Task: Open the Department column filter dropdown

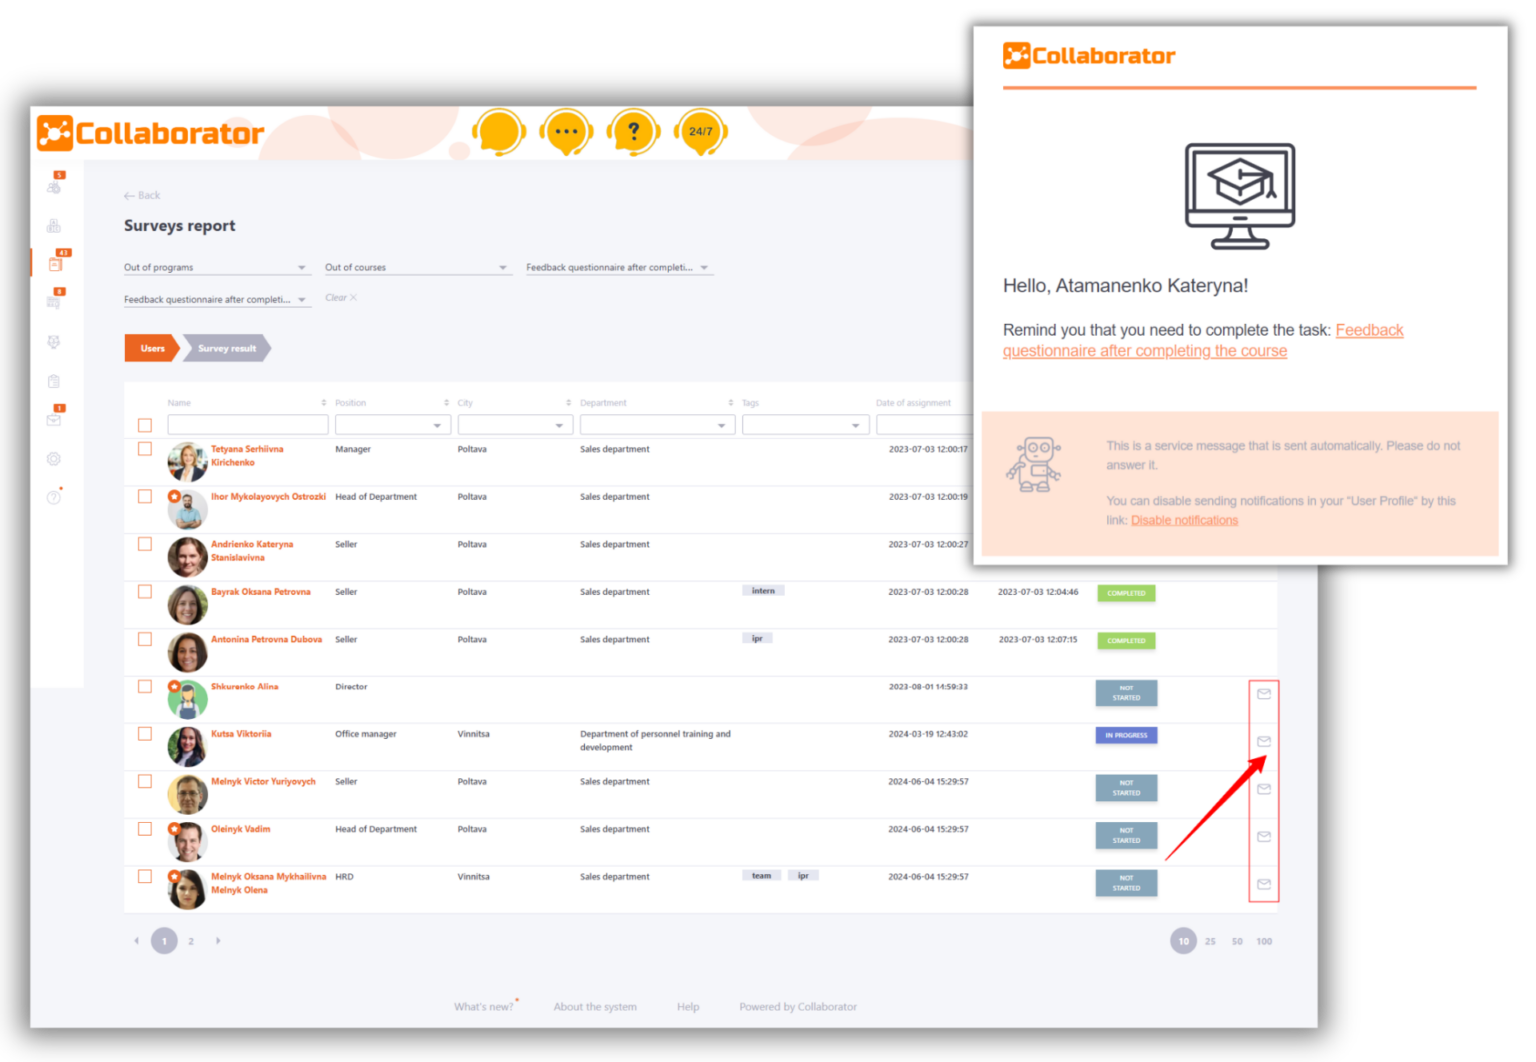Action: tap(656, 424)
